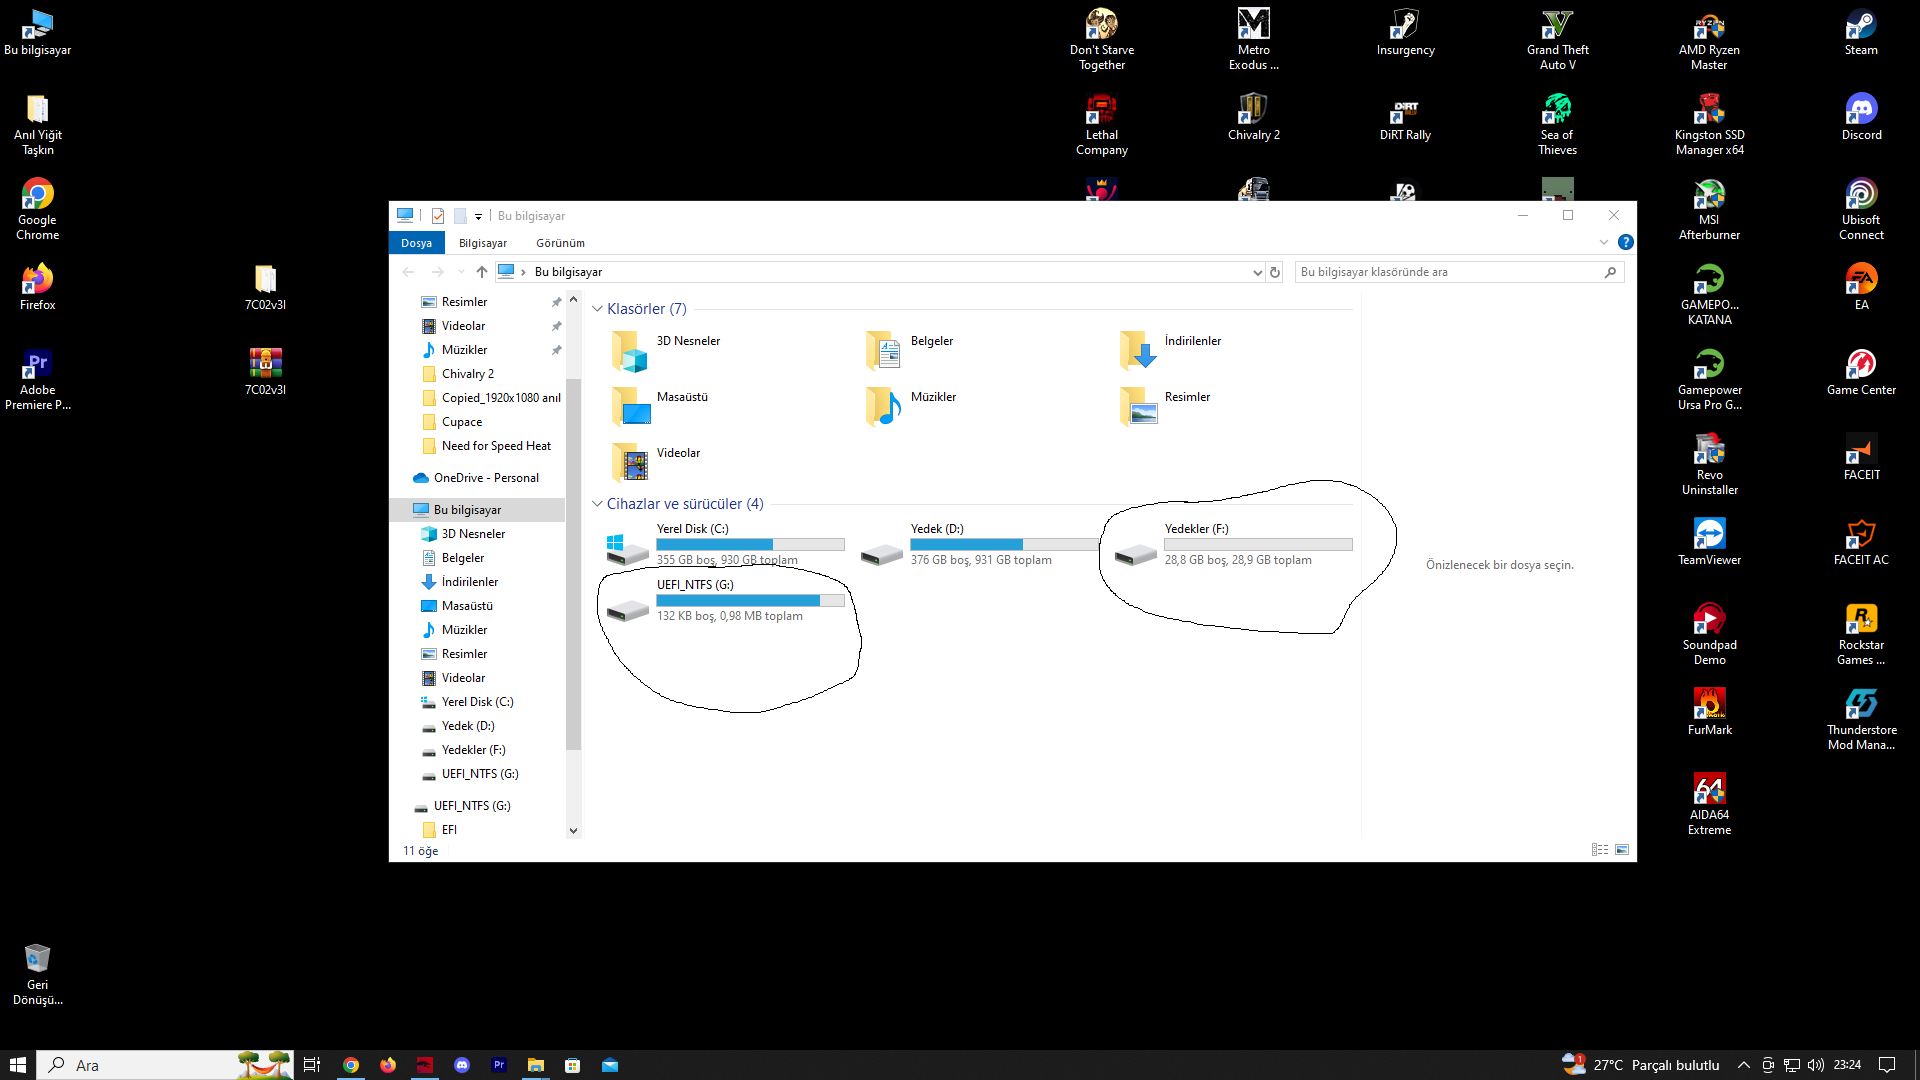Click the Up one level arrow
This screenshot has width=1920, height=1080.
(482, 272)
